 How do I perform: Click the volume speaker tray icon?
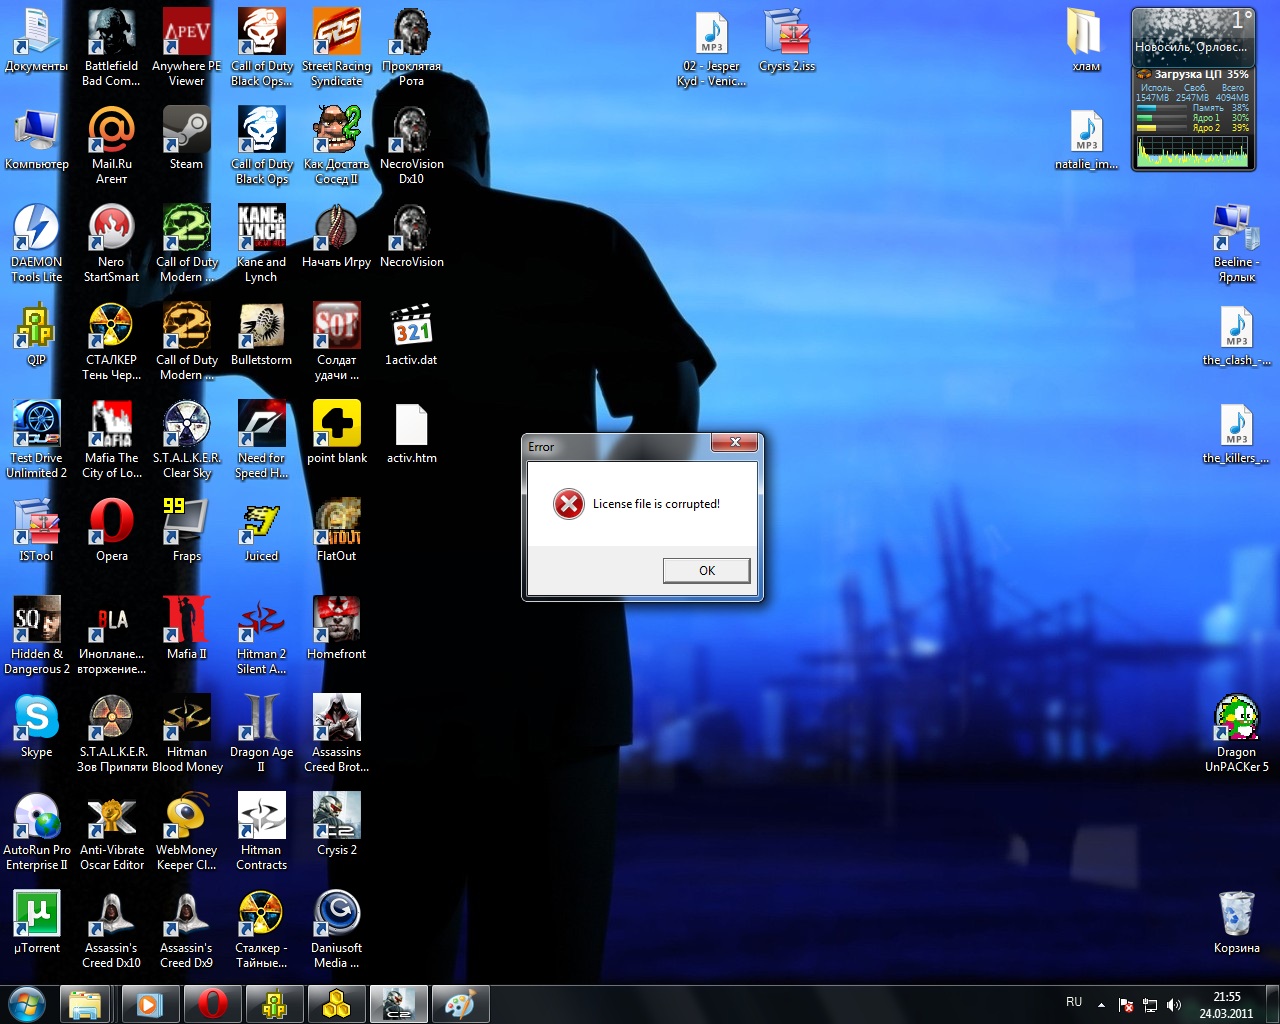coord(1173,1005)
